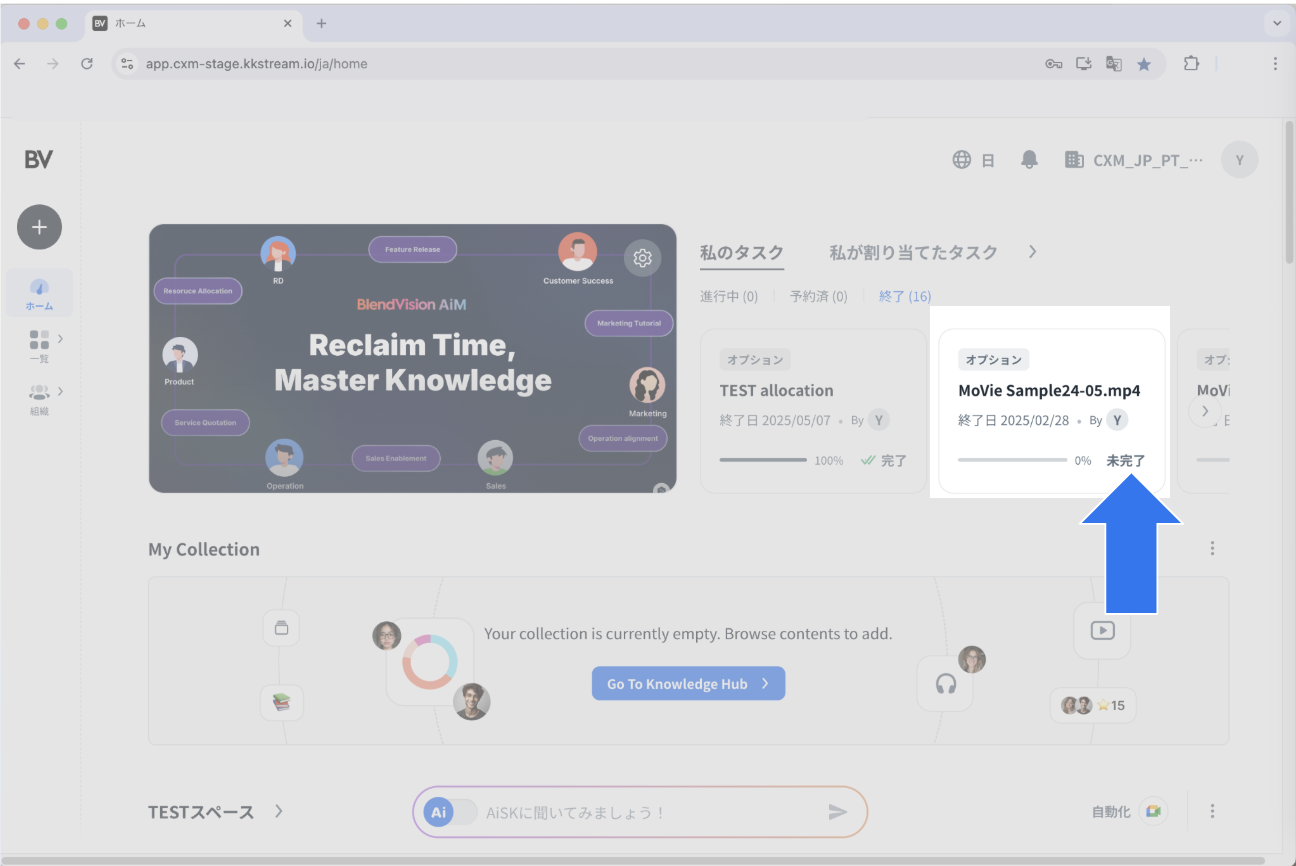Click the automation icon next to 自動化
The image size is (1296, 866).
click(x=1153, y=811)
